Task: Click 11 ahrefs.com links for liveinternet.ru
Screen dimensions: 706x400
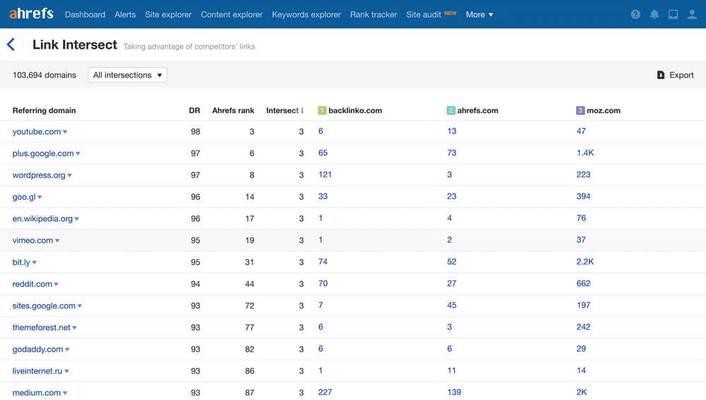Action: [x=452, y=370]
